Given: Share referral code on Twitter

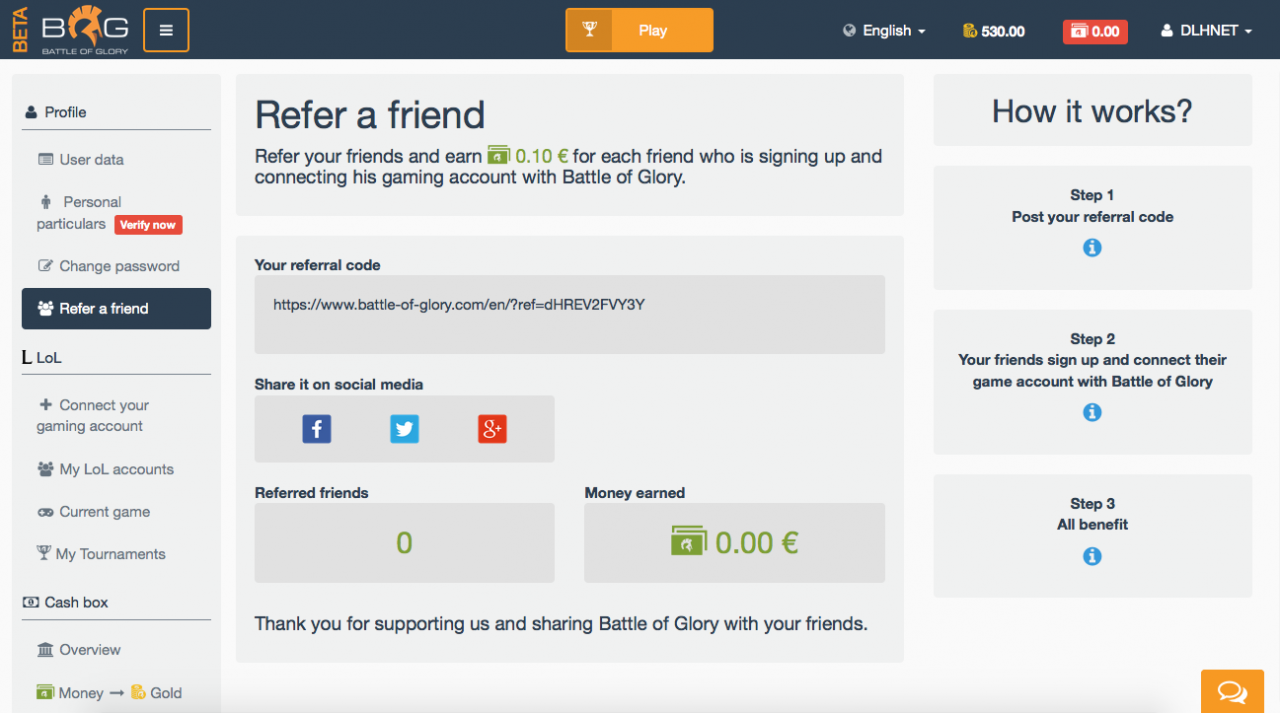Looking at the screenshot, I should coord(404,429).
